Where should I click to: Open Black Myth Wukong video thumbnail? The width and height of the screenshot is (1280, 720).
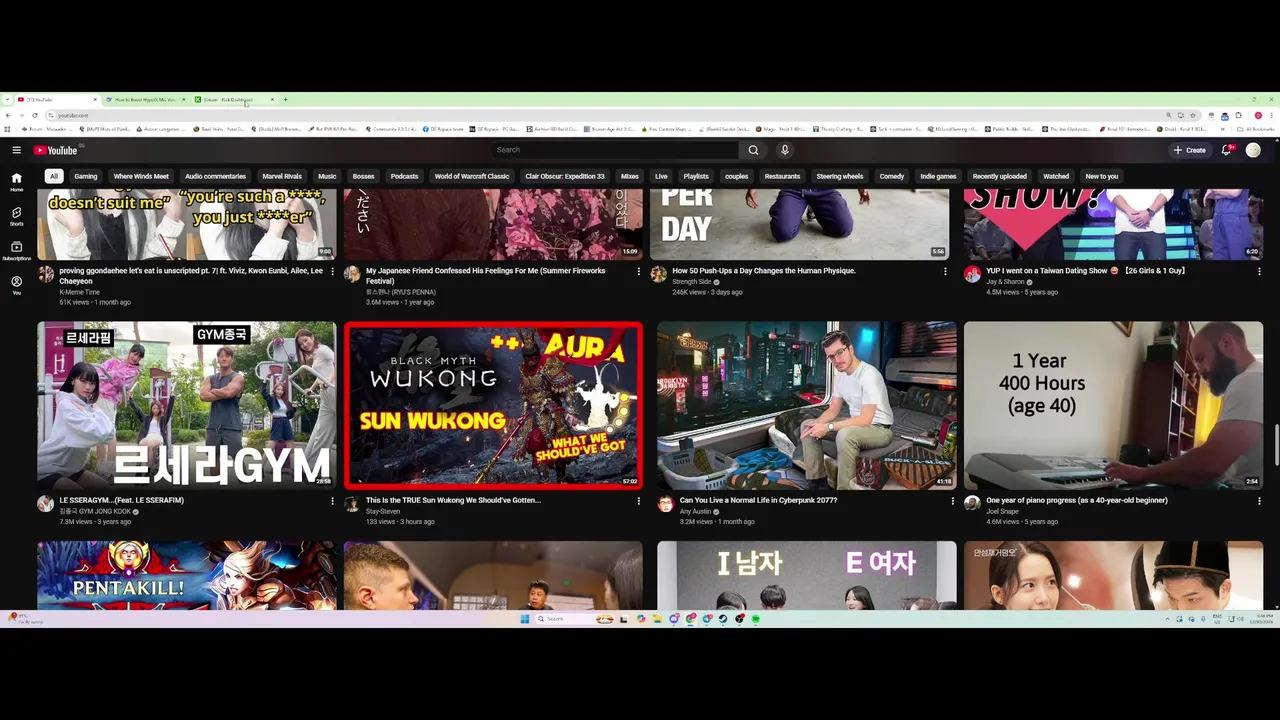493,405
